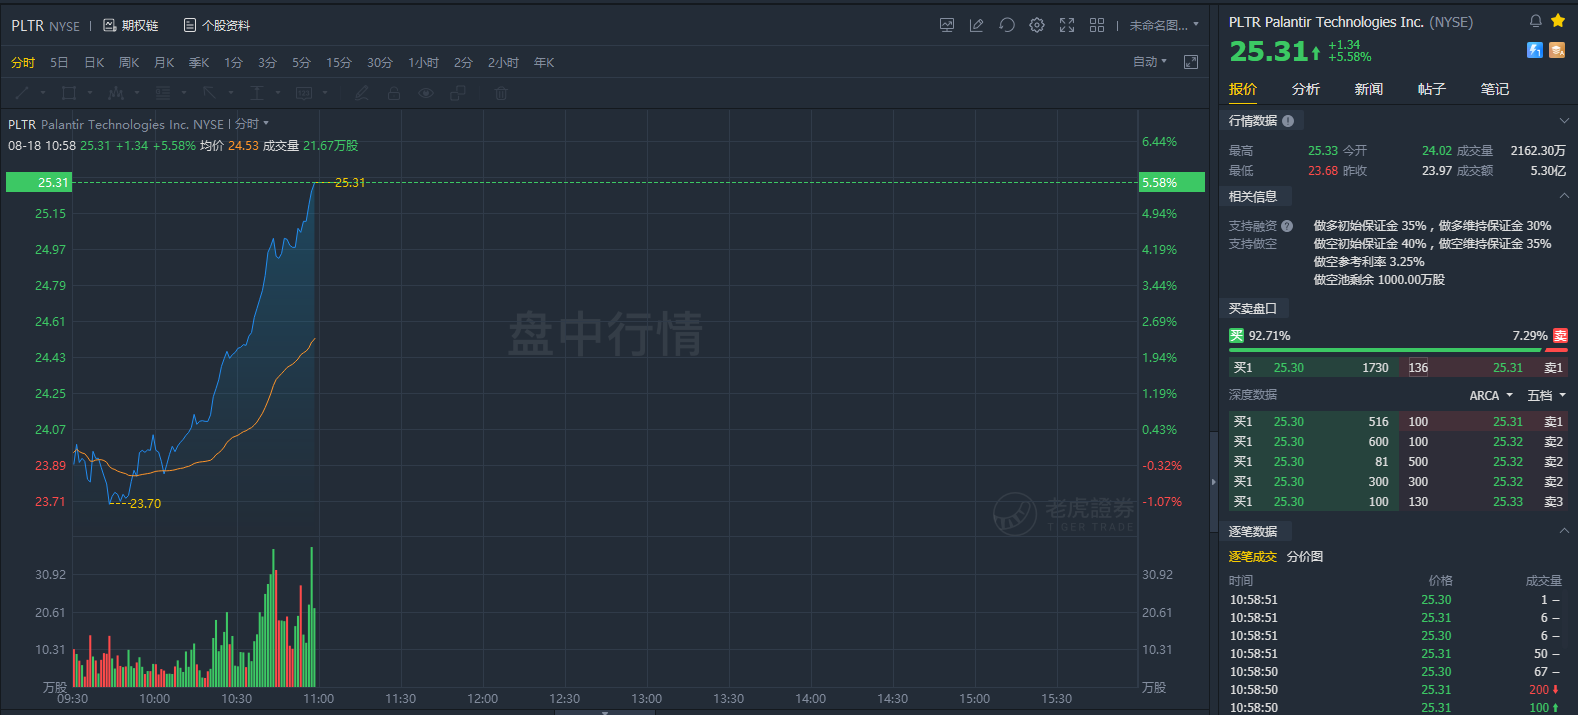Select the price label annotation tool
Image resolution: width=1578 pixels, height=715 pixels.
tap(304, 93)
